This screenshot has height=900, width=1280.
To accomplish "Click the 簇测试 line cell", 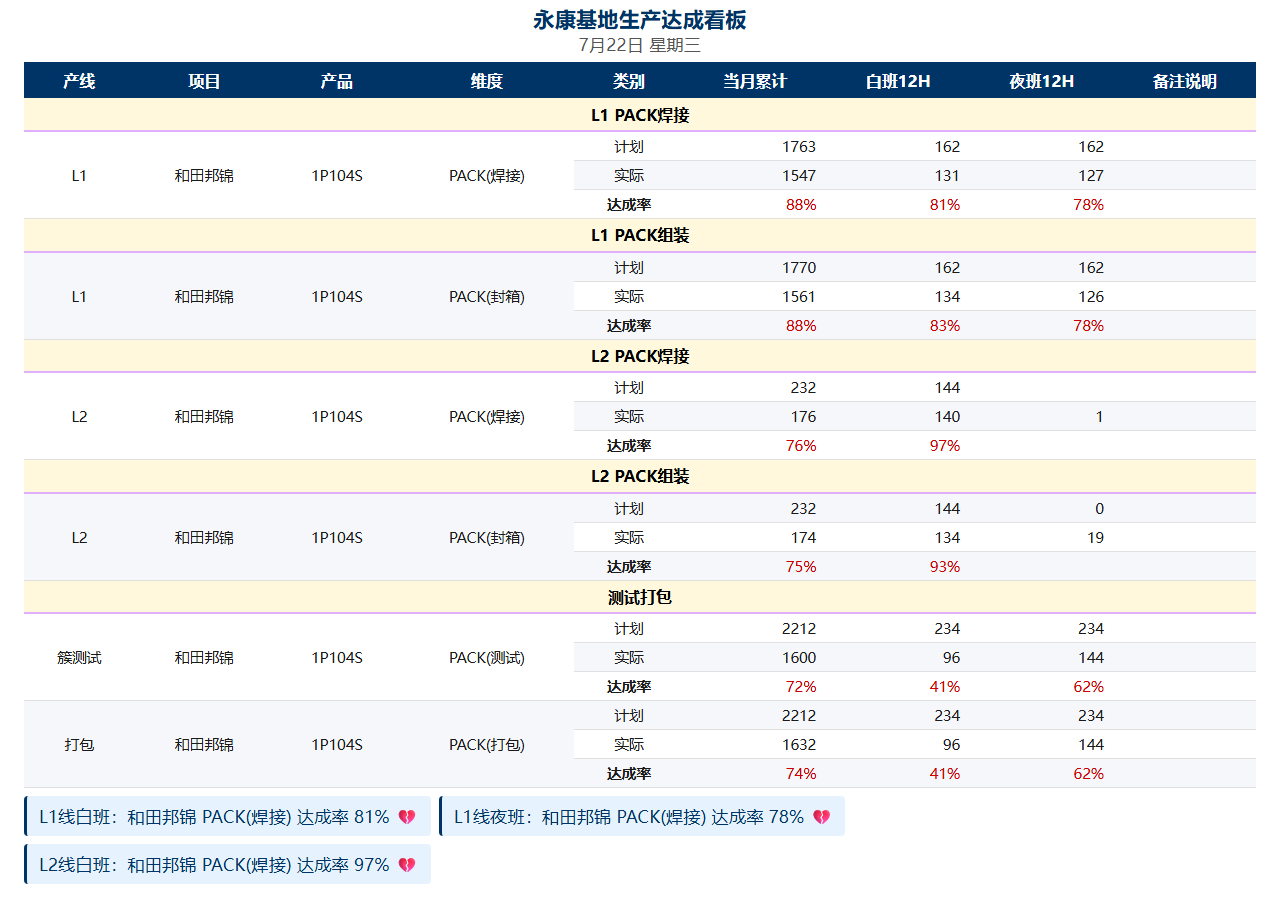I will pyautogui.click(x=79, y=658).
